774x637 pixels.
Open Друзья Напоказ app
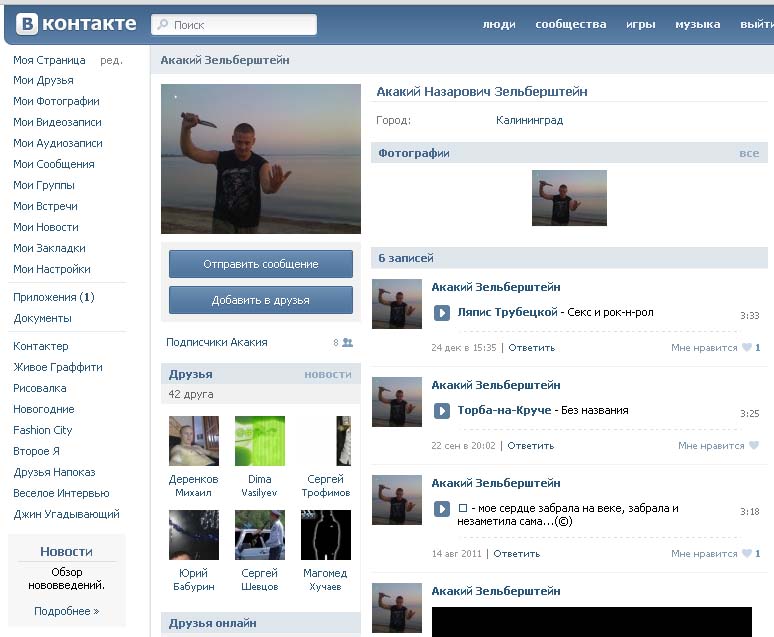[54, 472]
